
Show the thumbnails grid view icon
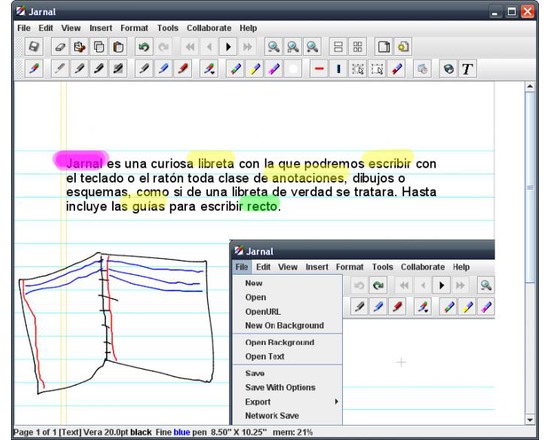pos(357,47)
